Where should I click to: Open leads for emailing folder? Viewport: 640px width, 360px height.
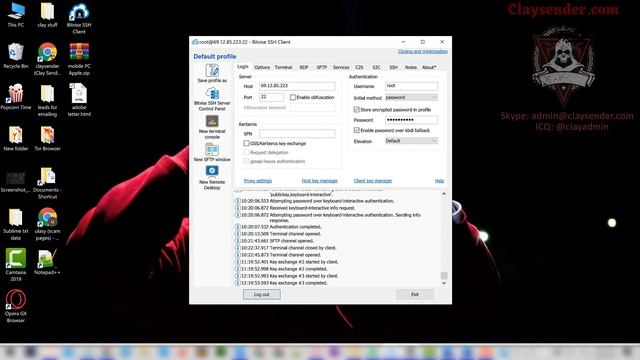tap(47, 100)
